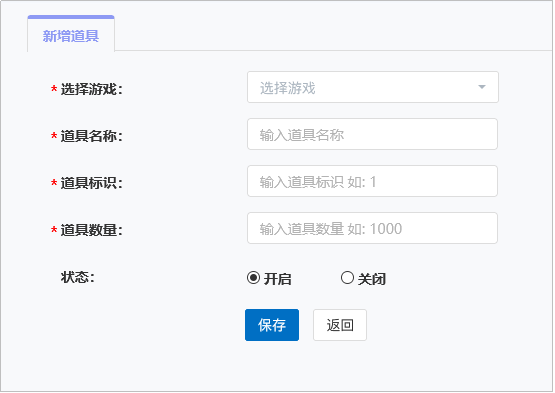Viewport: 555px width, 393px height.
Task: Select the 关闭 radio button
Action: tap(347, 278)
